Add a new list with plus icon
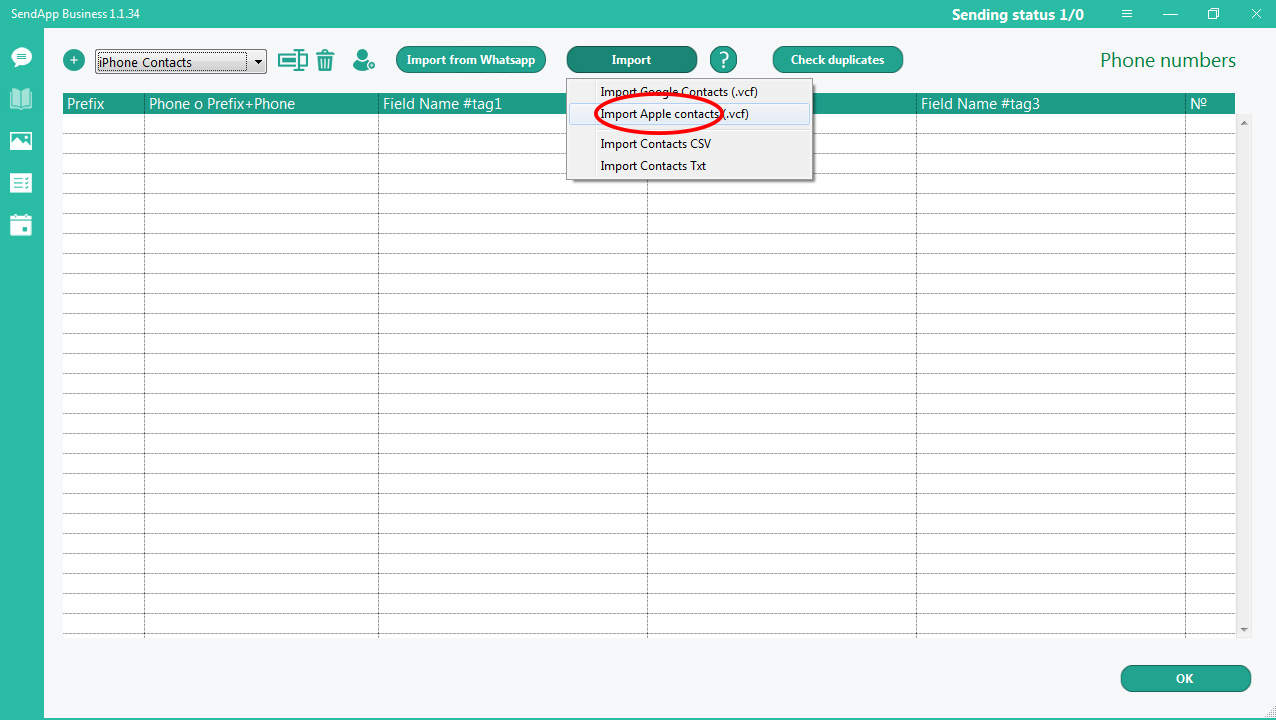 pos(74,60)
